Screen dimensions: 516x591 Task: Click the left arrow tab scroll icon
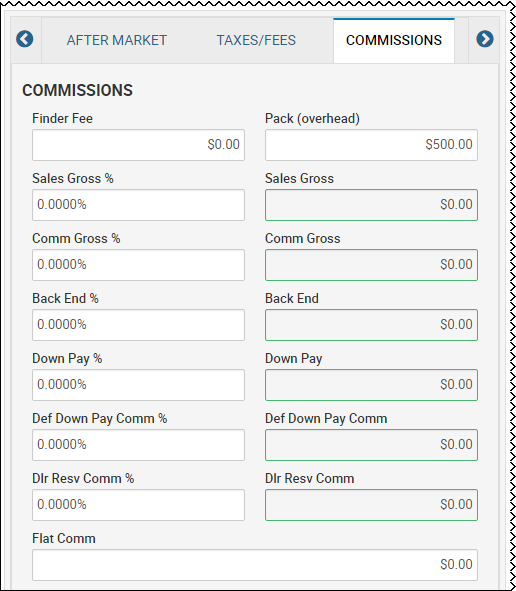[25, 39]
